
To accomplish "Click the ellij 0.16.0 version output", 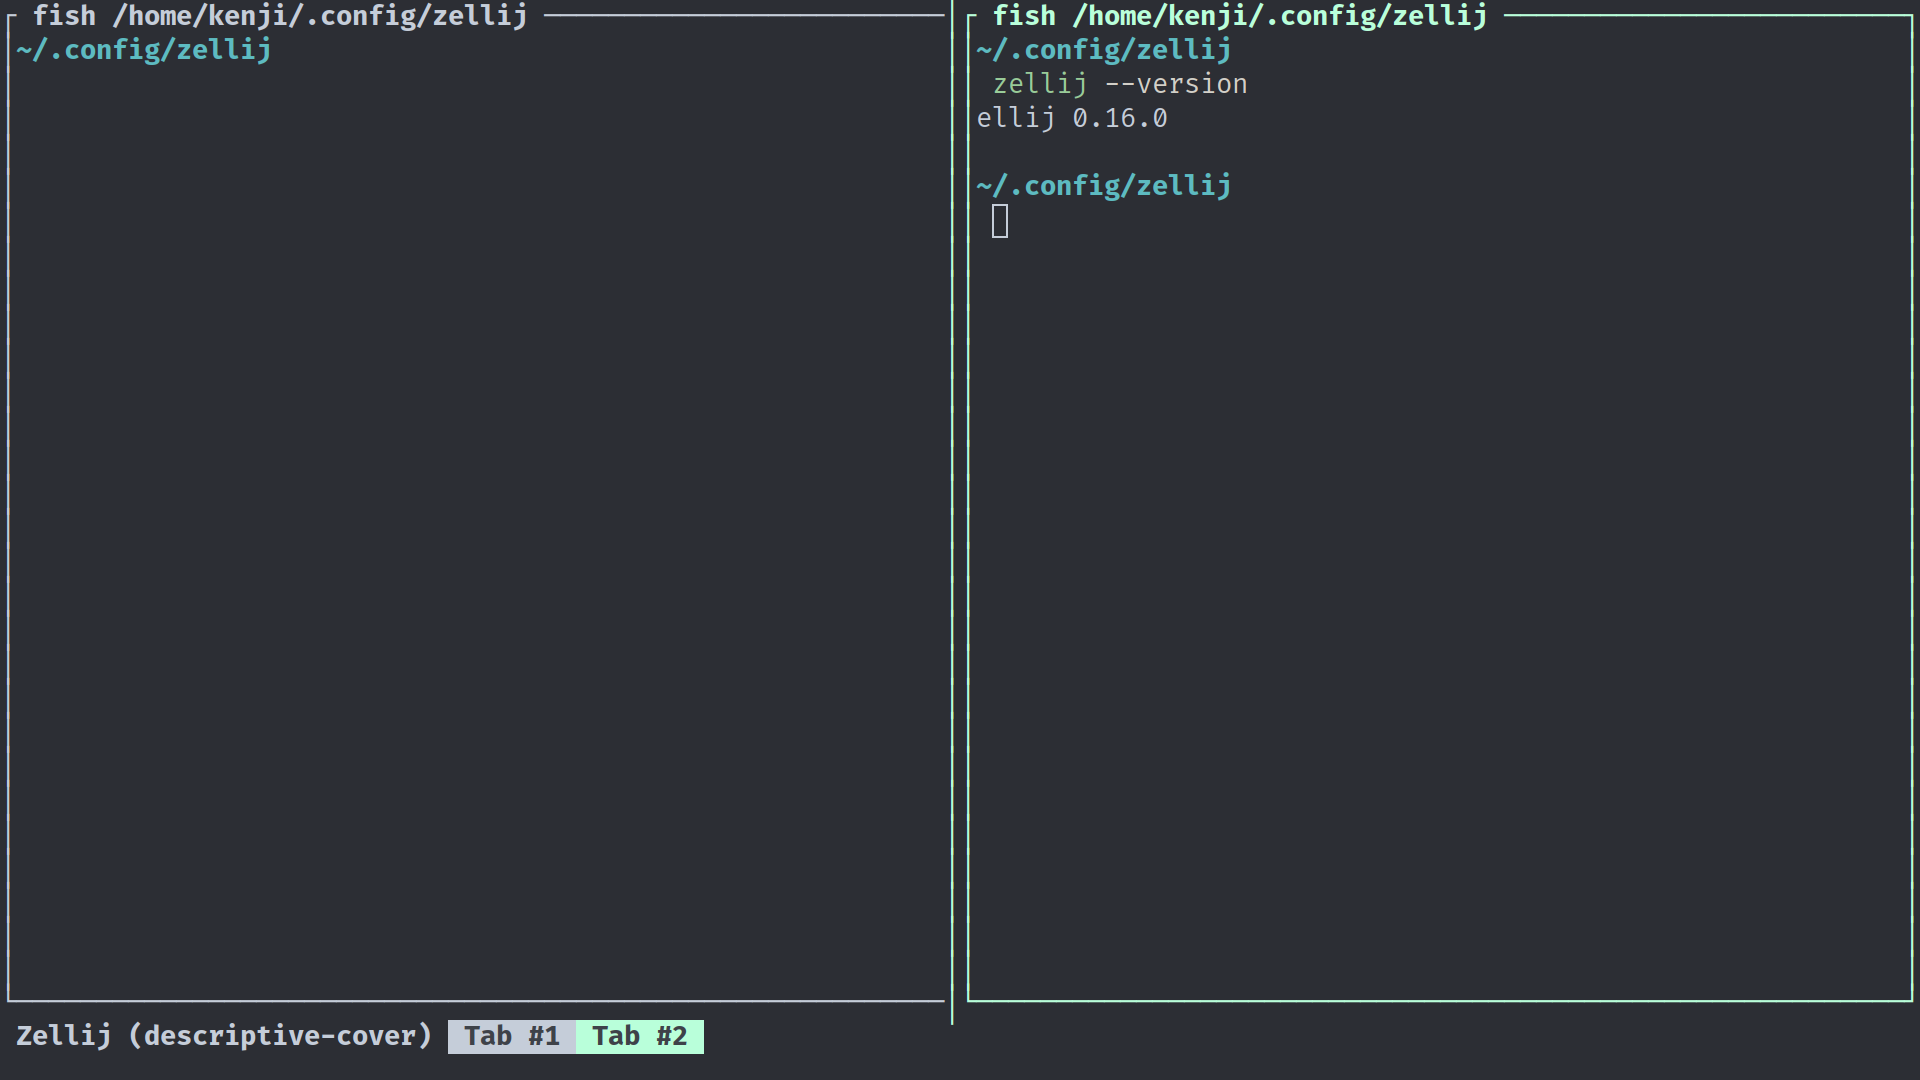I will point(1072,118).
